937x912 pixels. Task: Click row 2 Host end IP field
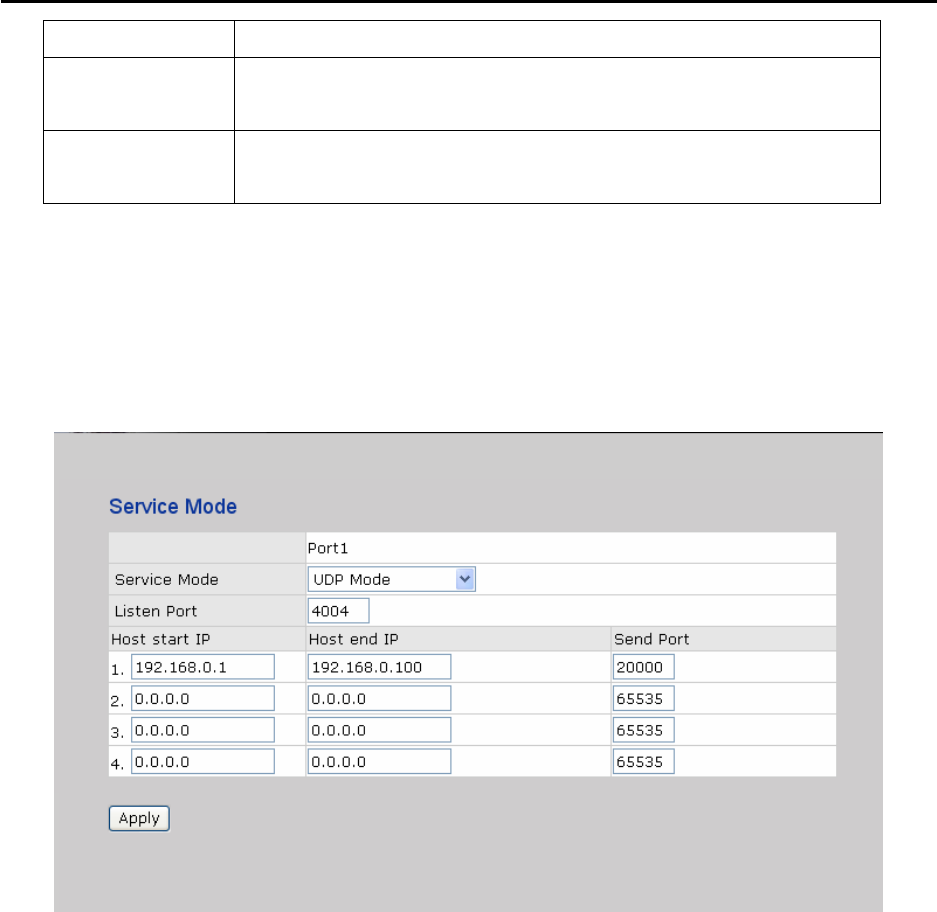tap(379, 699)
